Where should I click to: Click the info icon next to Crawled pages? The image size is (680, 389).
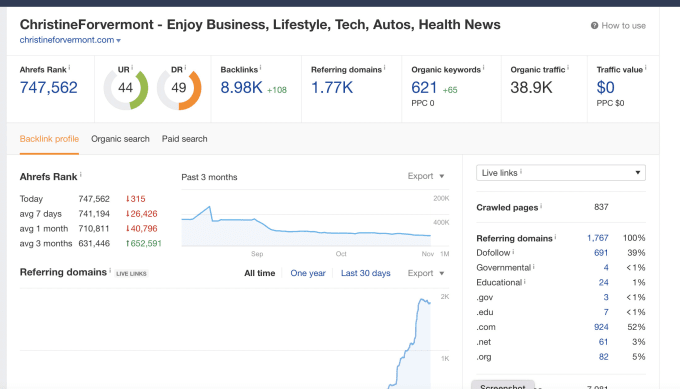point(541,206)
